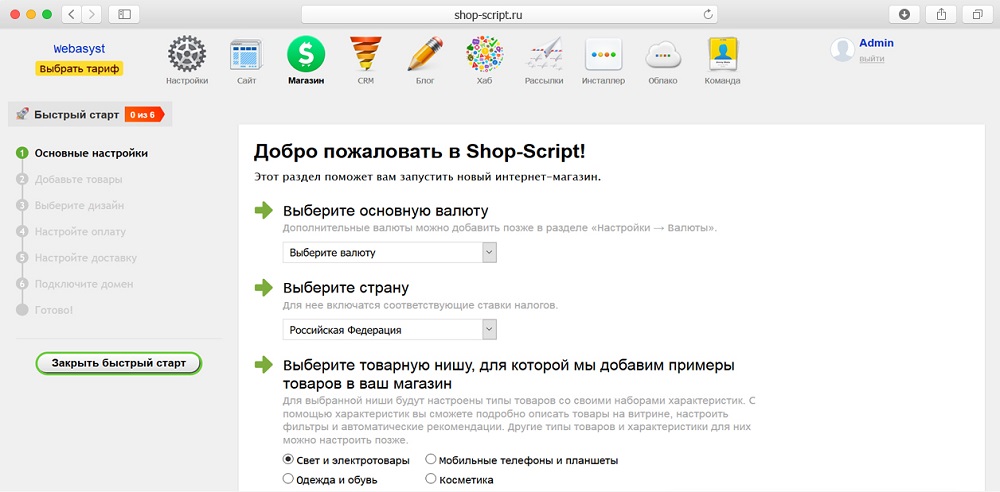
Task: Show all tabs browser button
Action: 978,14
